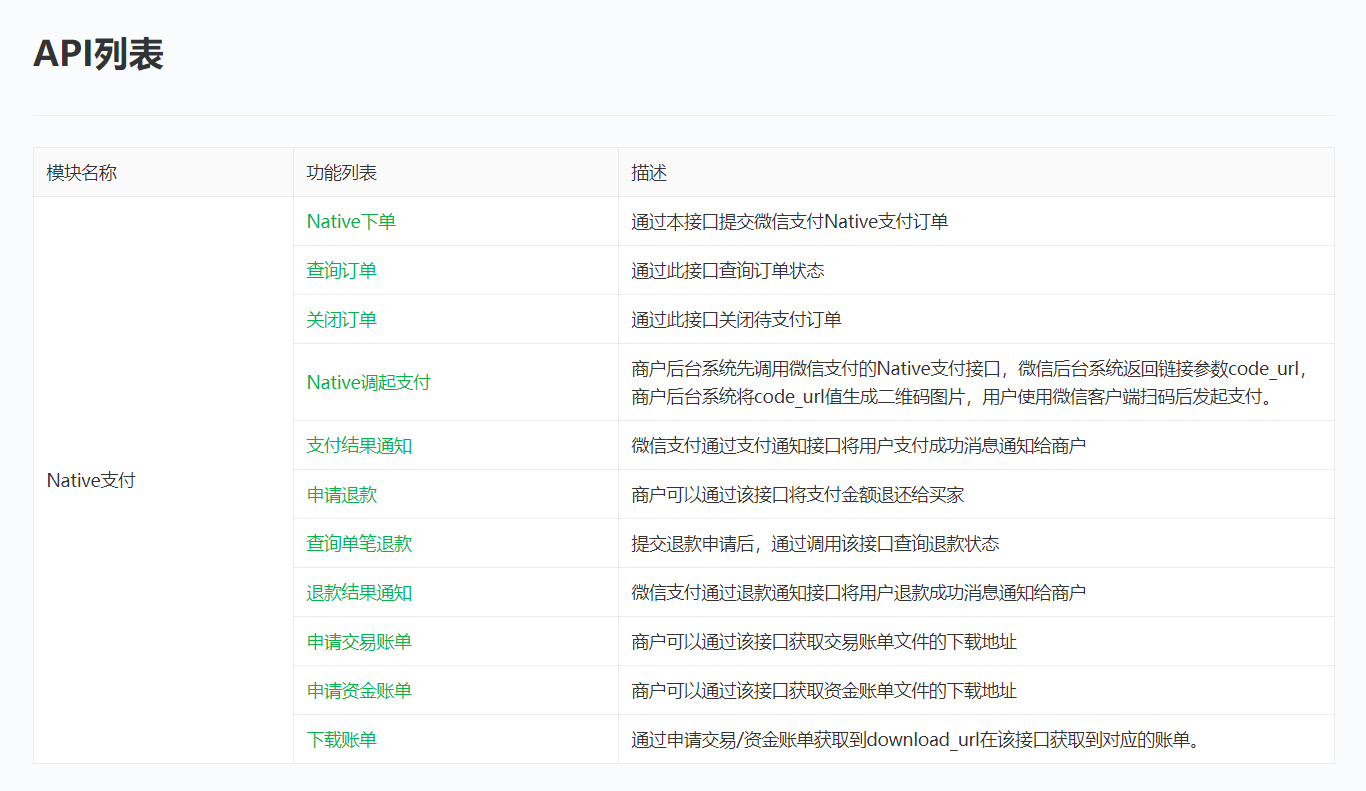Select the API列表 page heading

98,54
